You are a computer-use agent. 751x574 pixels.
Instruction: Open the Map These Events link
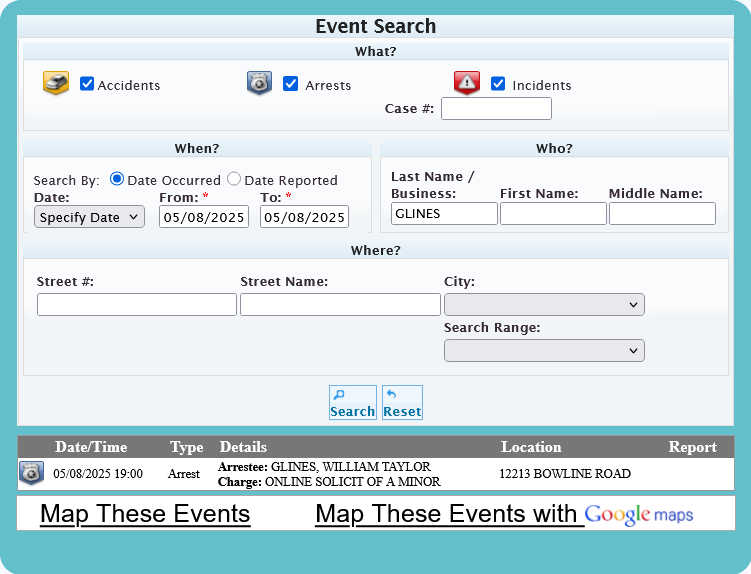click(145, 514)
